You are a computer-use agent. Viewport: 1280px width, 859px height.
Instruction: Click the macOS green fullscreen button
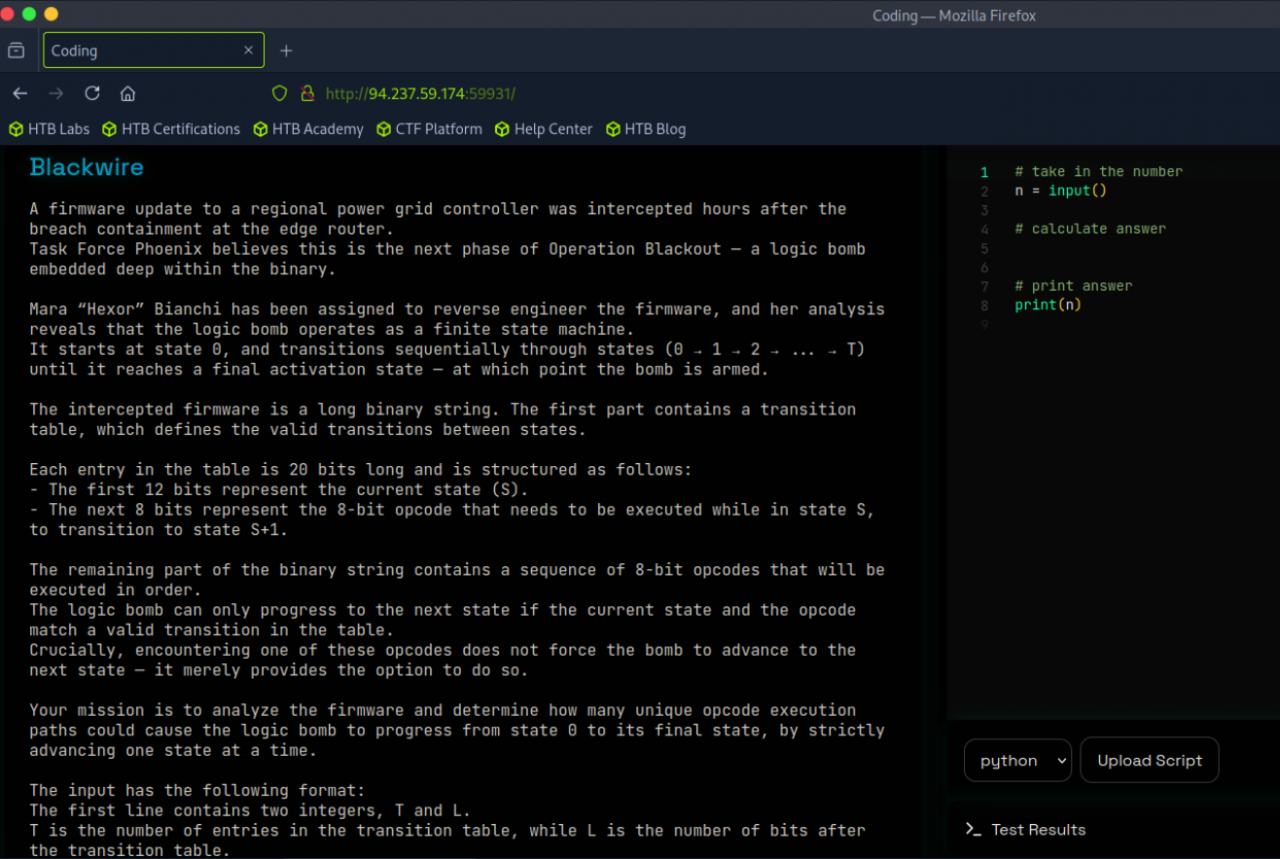[x=28, y=14]
